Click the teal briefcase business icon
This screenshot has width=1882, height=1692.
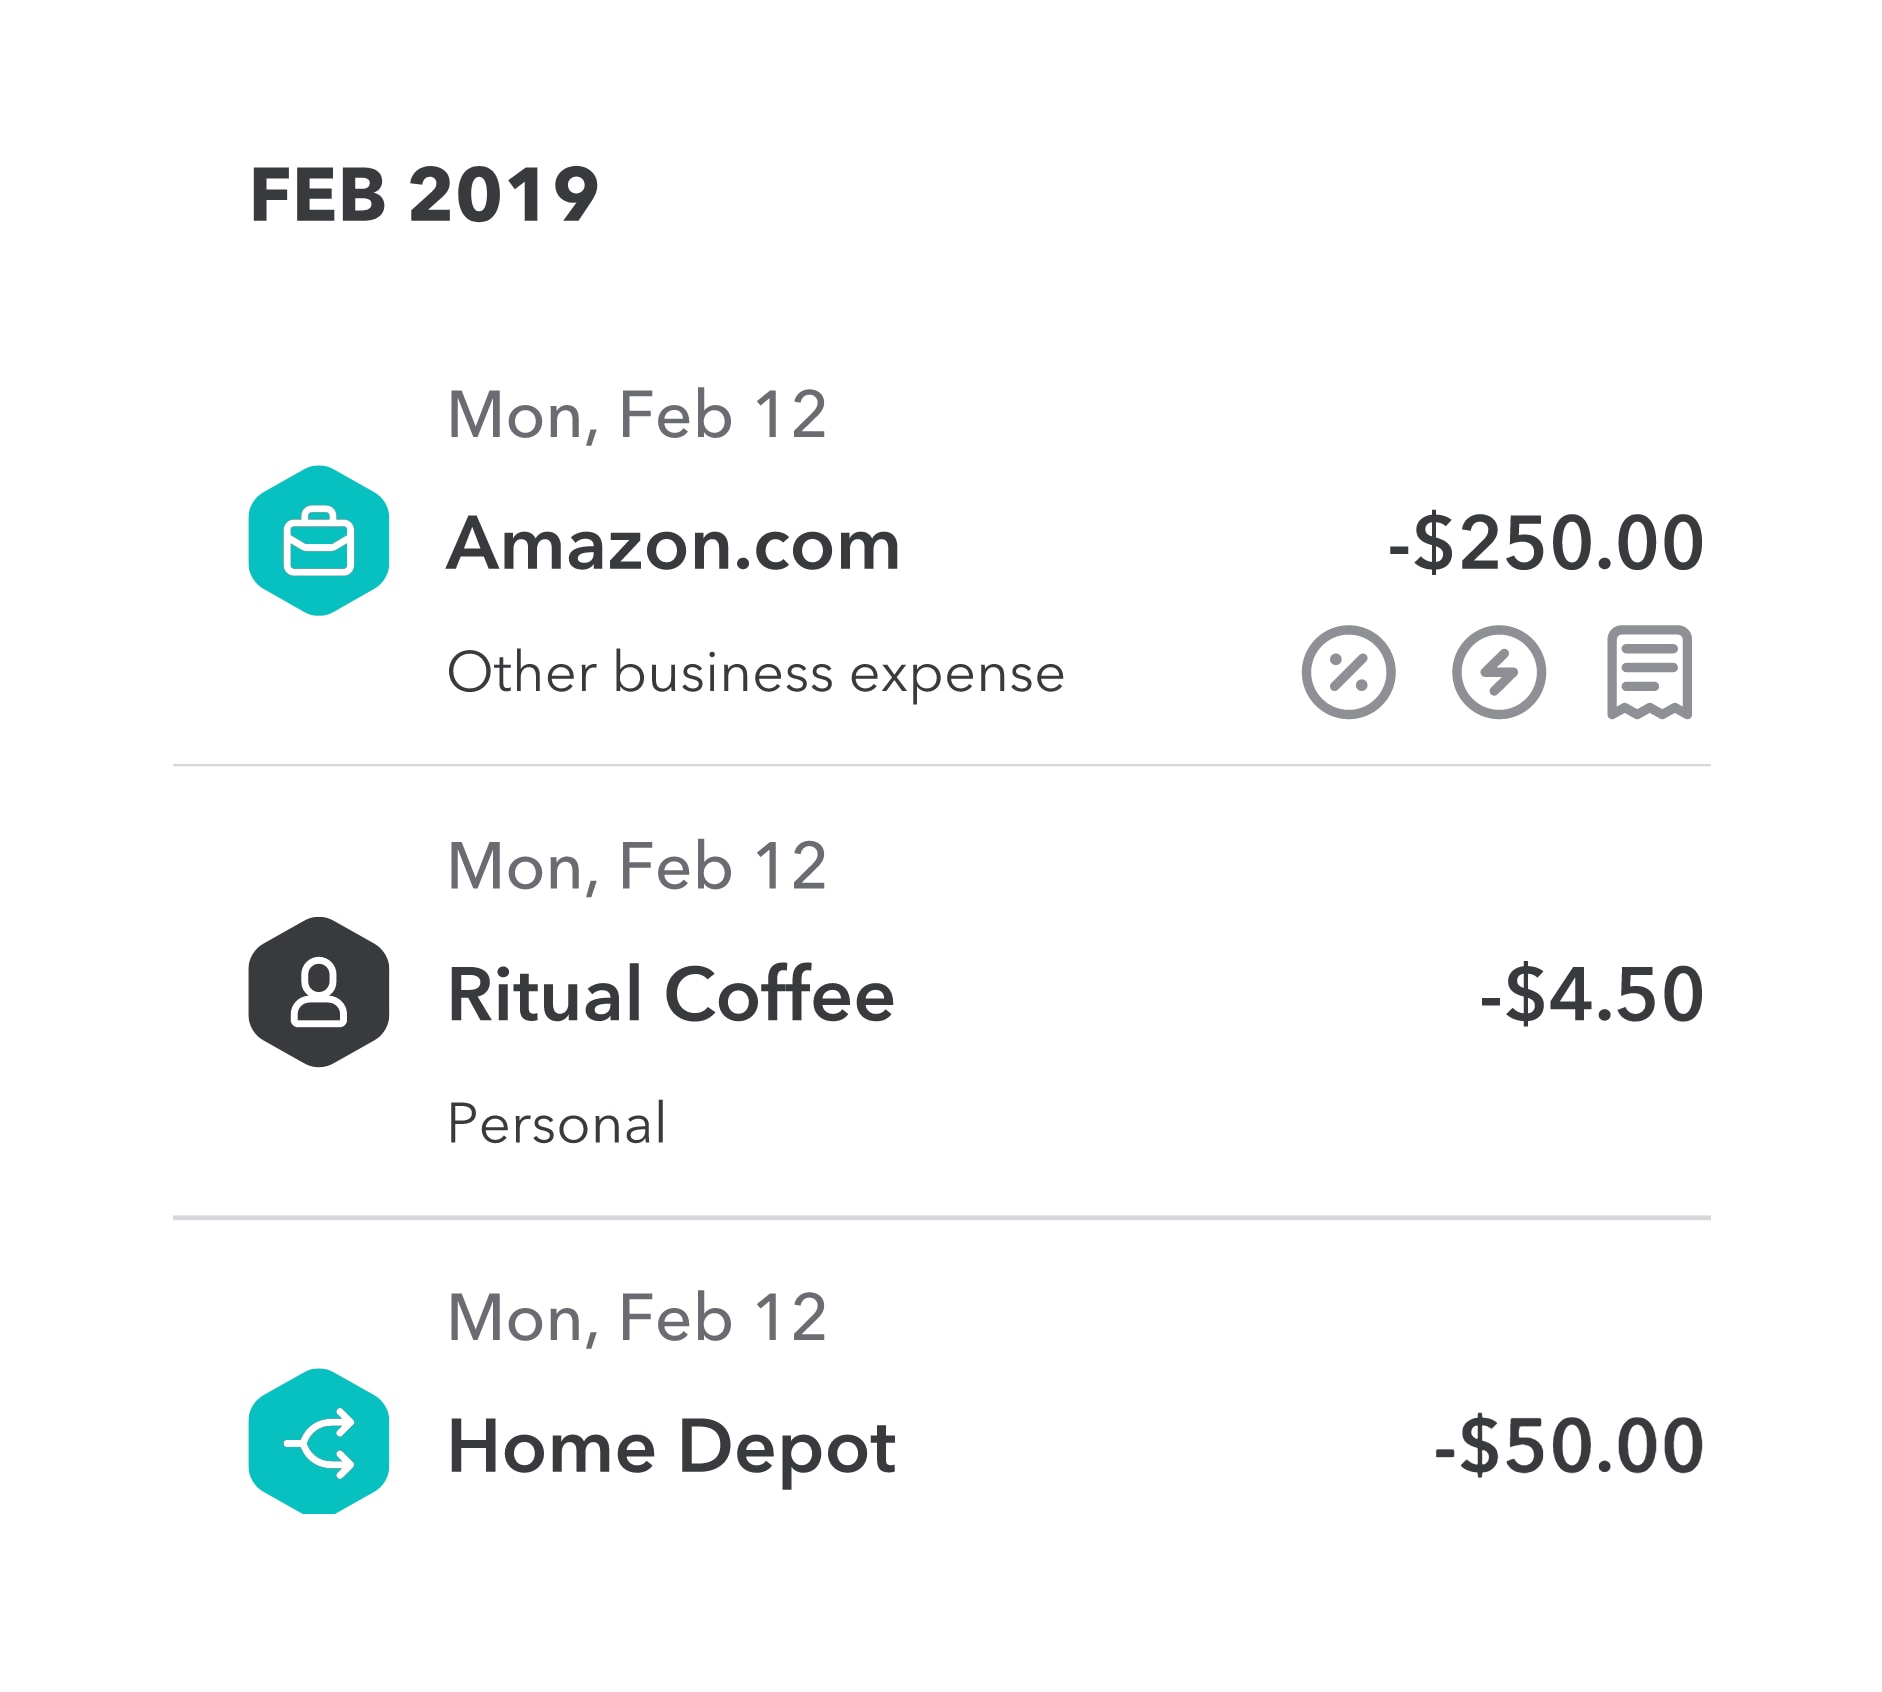pos(318,541)
